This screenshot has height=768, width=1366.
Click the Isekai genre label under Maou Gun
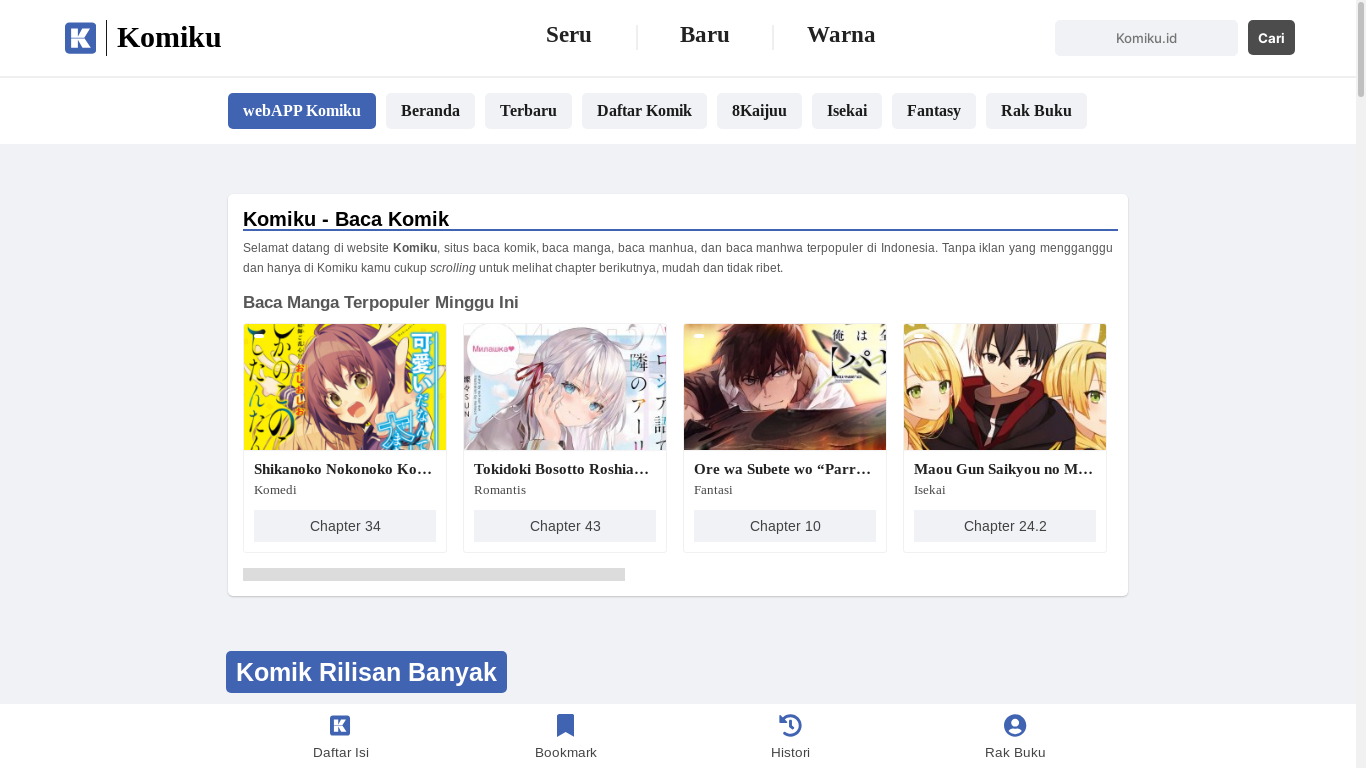(930, 490)
